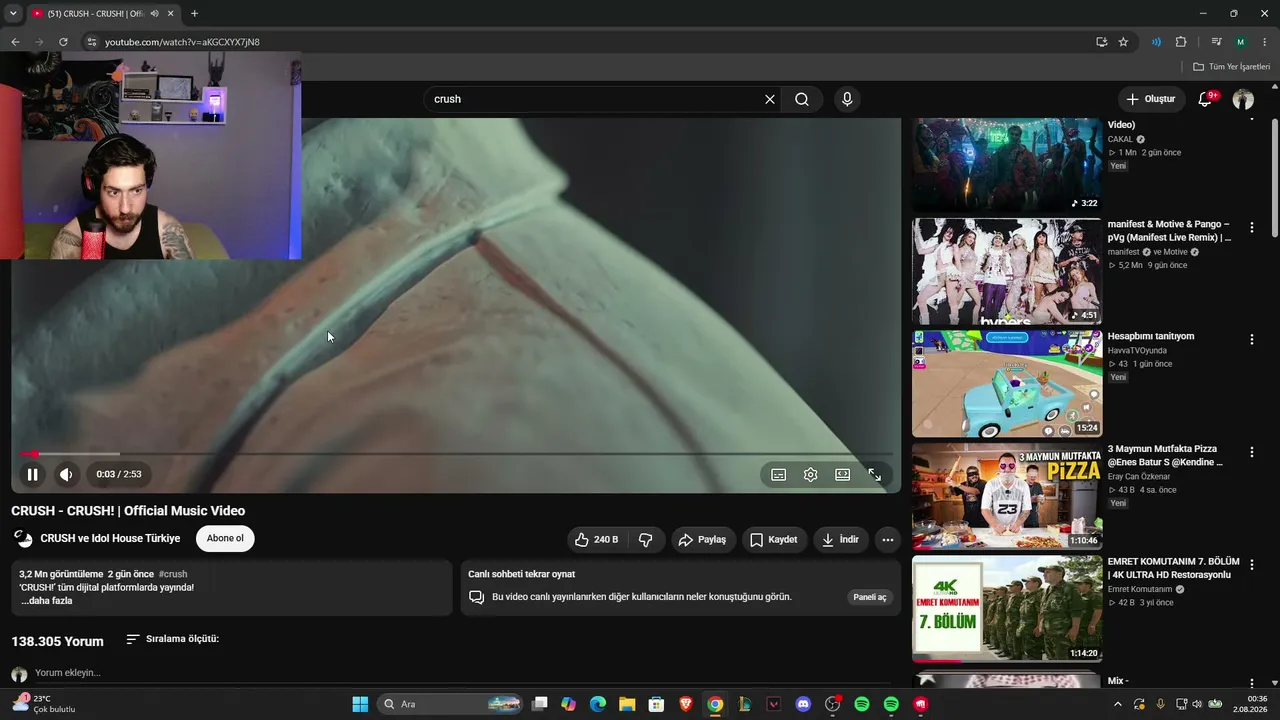This screenshot has width=1280, height=720.
Task: Open the Tüm Yer İşaretleri bookmarks folder
Action: point(1231,67)
